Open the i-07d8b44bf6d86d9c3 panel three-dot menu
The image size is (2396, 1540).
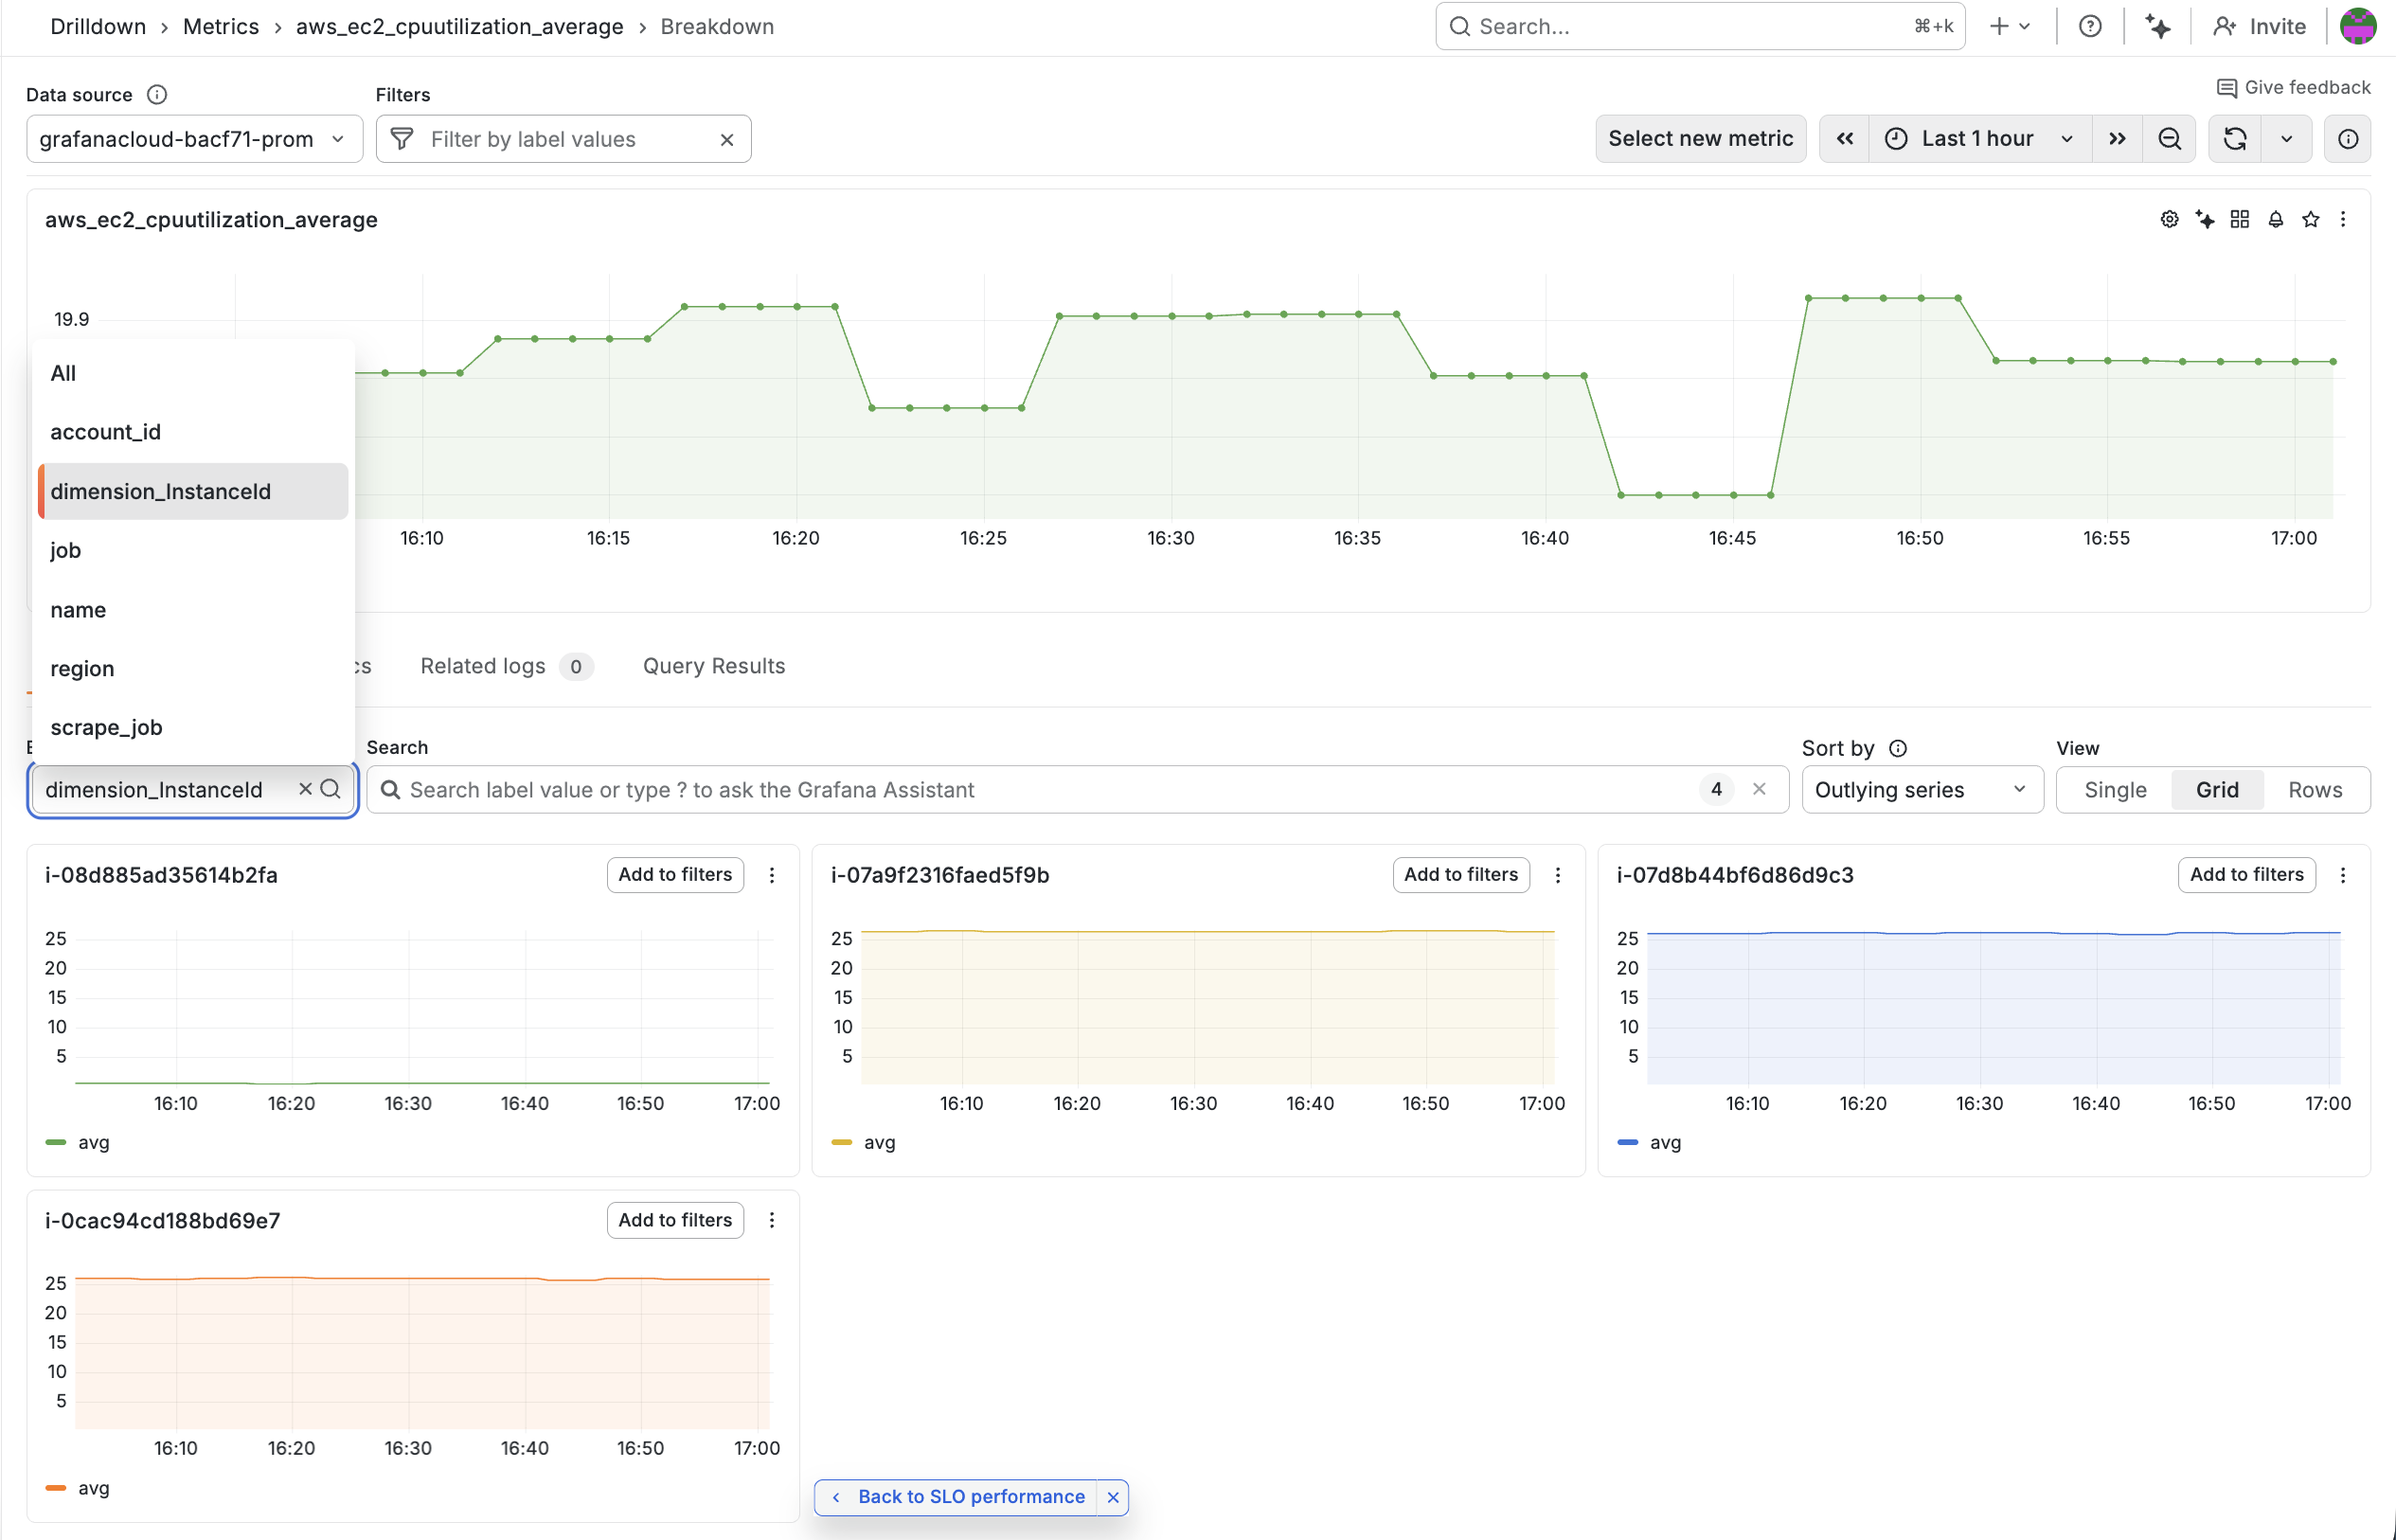(2343, 875)
